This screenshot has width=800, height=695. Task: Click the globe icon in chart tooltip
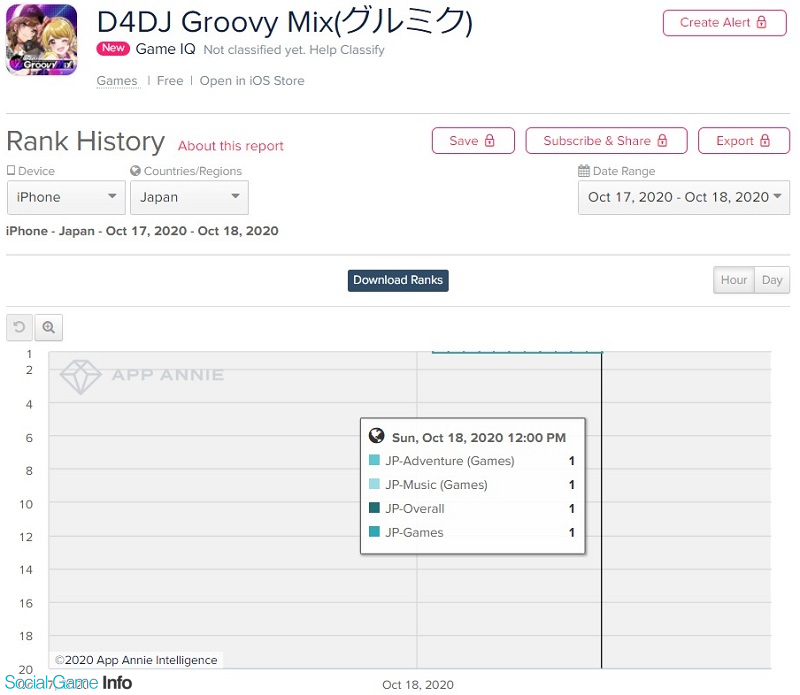coord(377,435)
